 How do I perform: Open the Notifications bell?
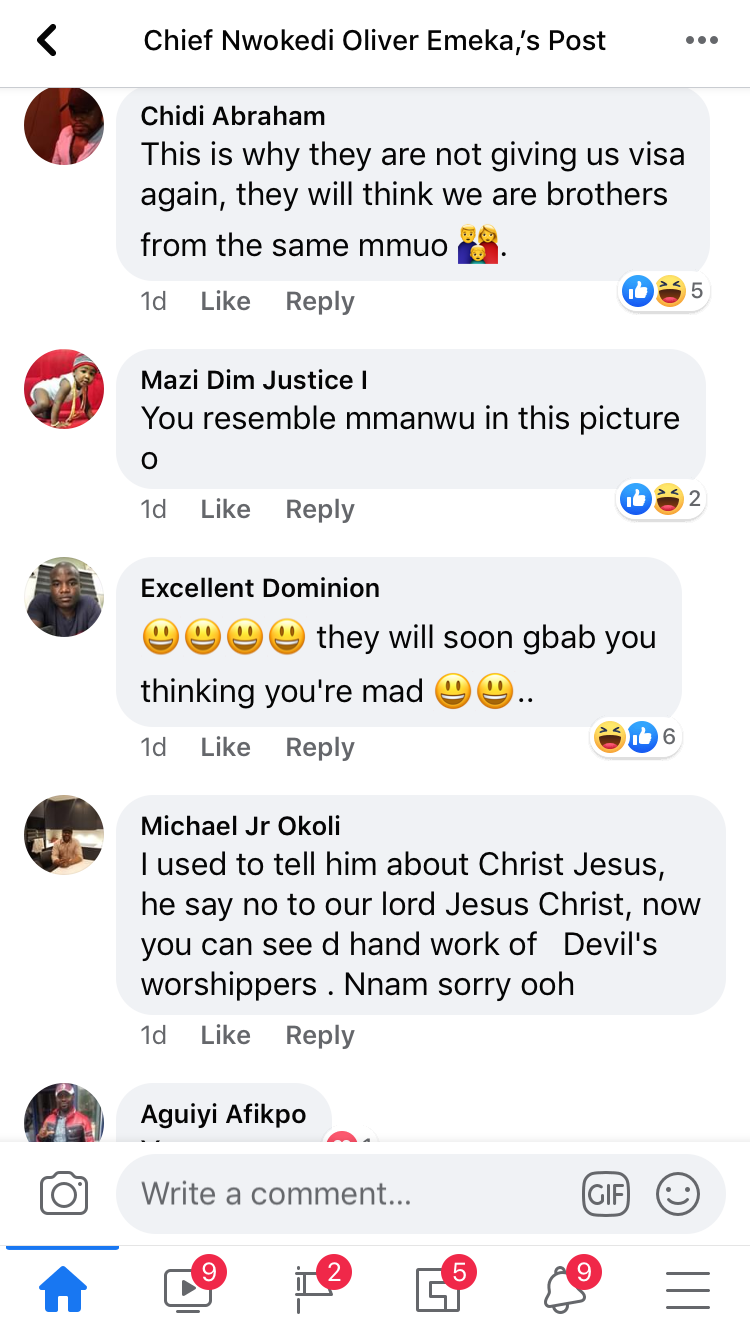[x=564, y=1290]
